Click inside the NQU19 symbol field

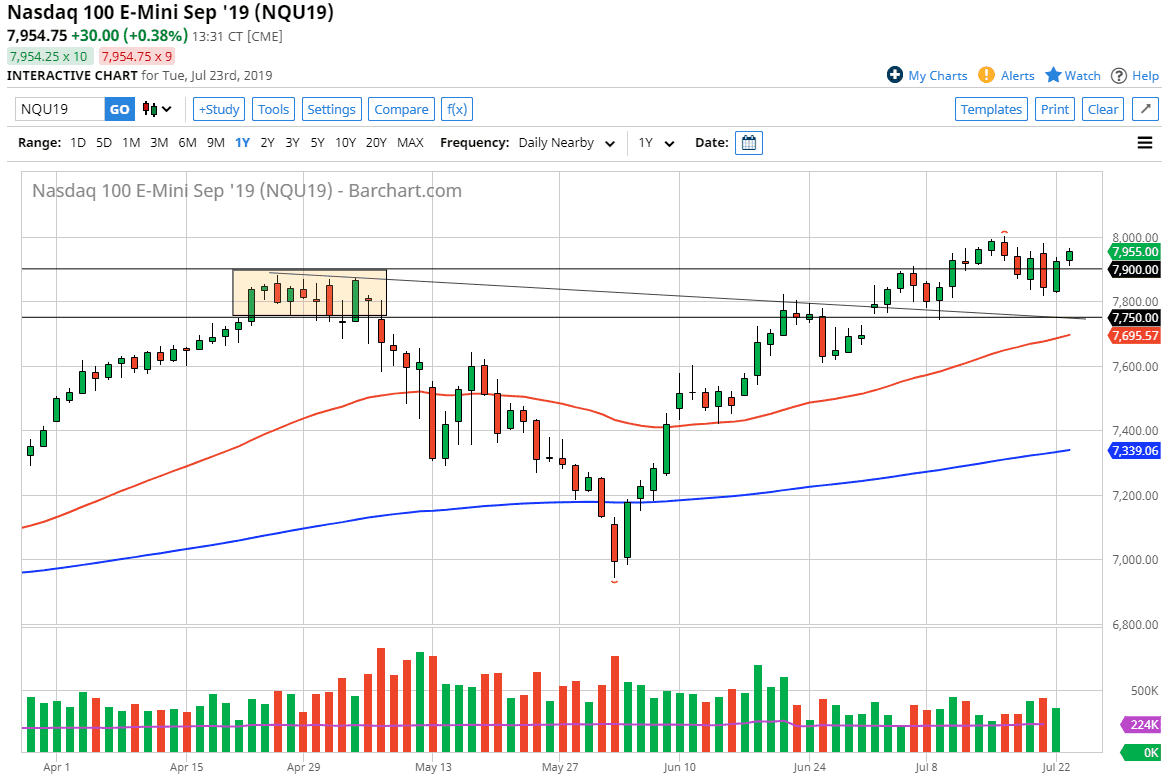pyautogui.click(x=55, y=108)
